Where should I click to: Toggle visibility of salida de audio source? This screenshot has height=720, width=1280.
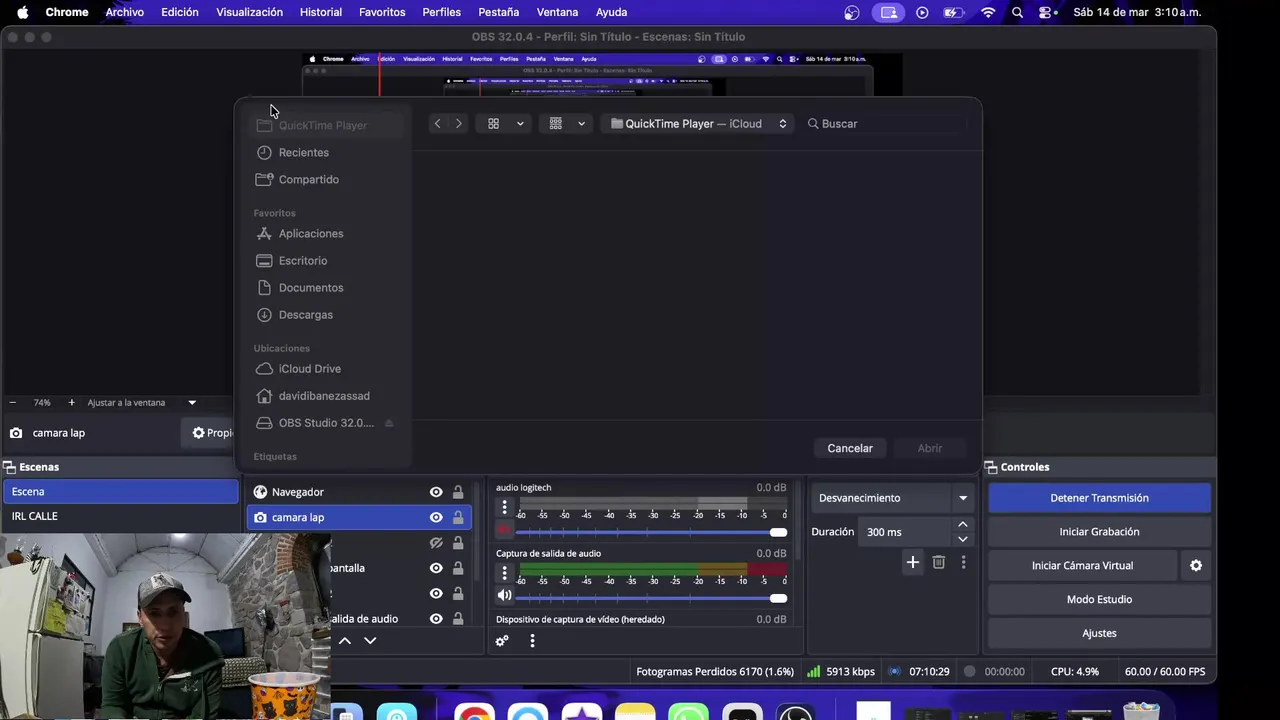tap(436, 619)
